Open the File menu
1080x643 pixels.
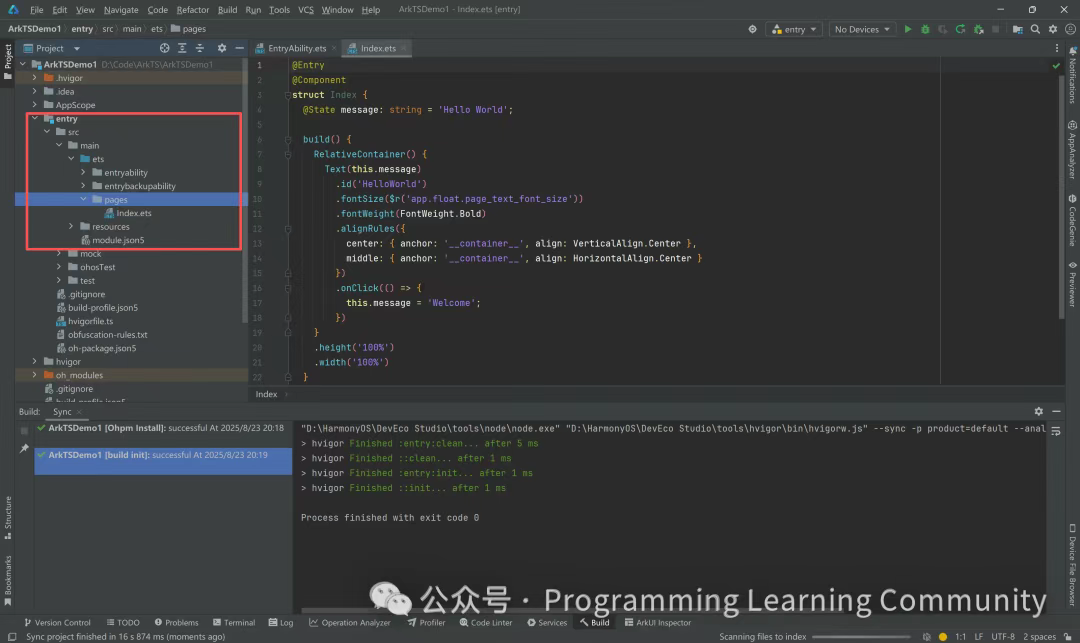[x=37, y=10]
